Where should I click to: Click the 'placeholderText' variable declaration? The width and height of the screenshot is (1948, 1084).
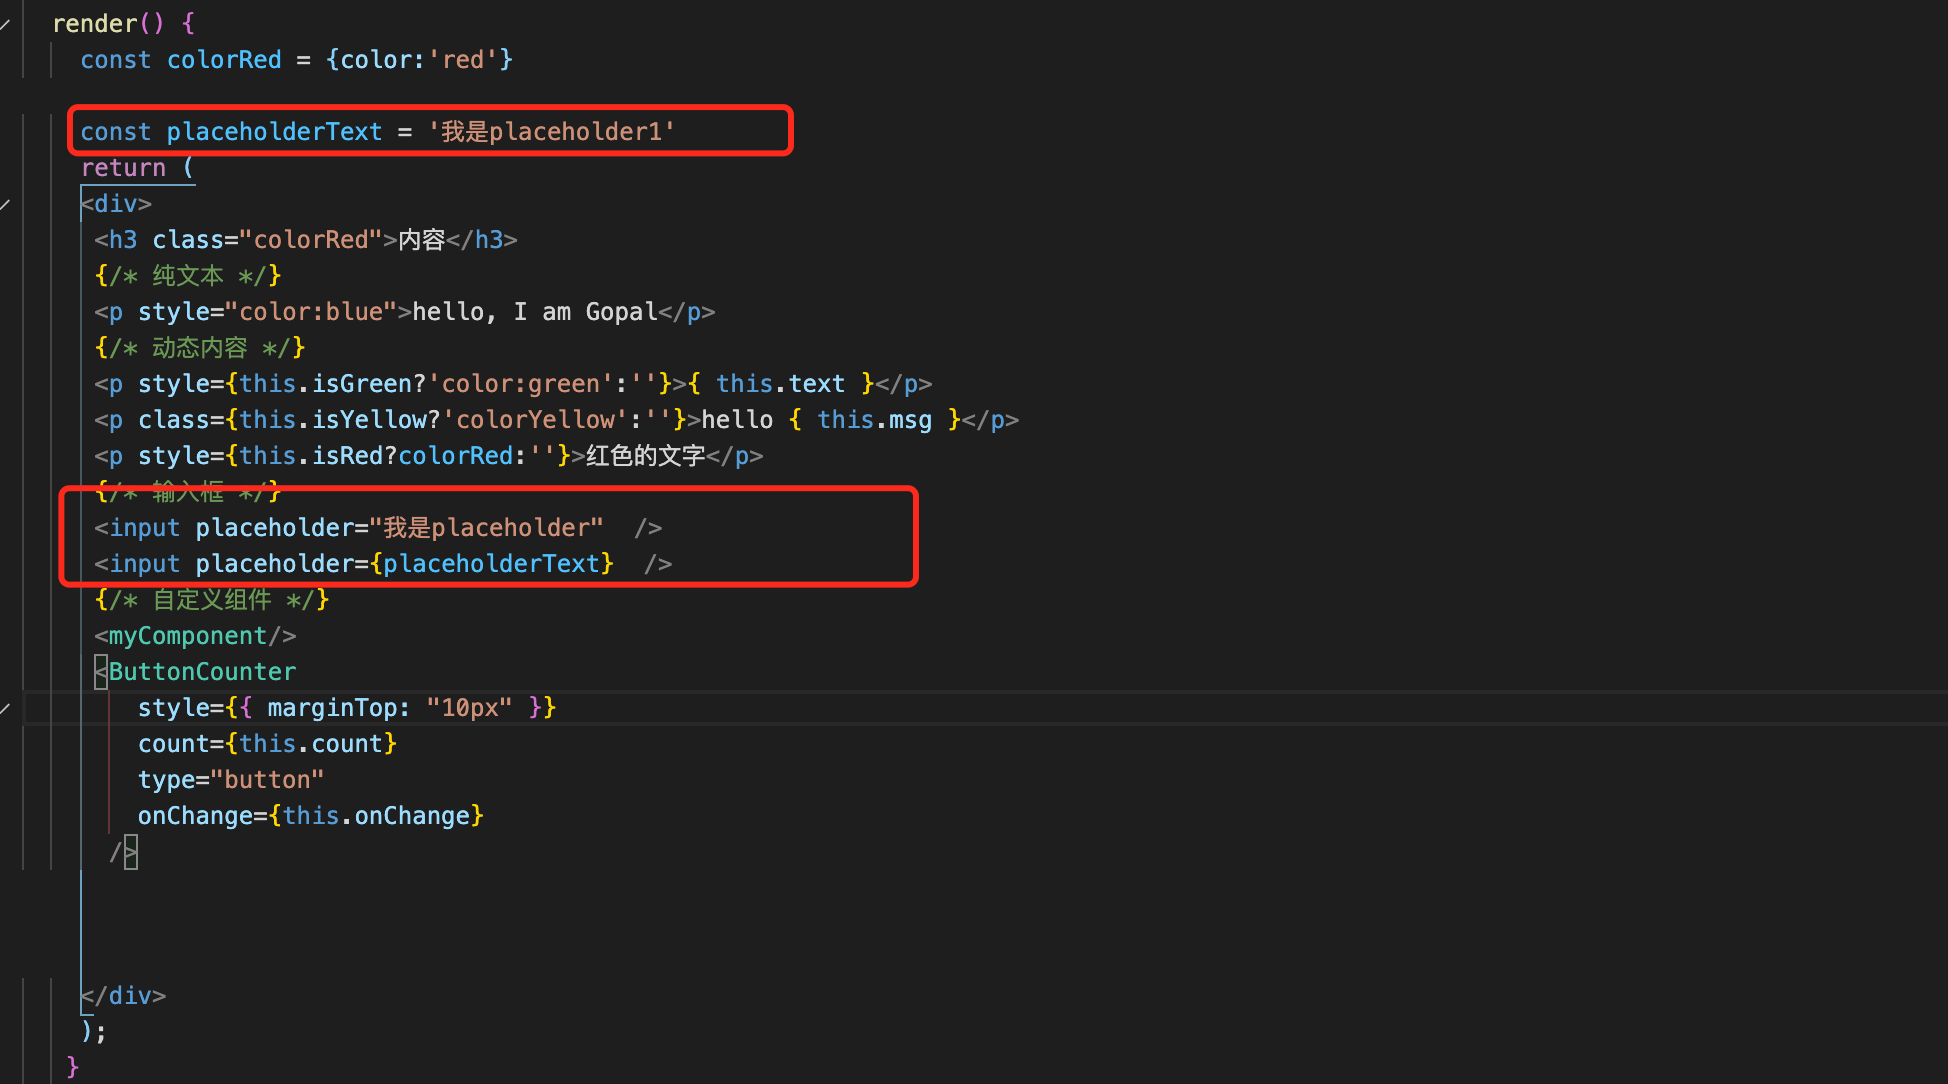(x=274, y=132)
